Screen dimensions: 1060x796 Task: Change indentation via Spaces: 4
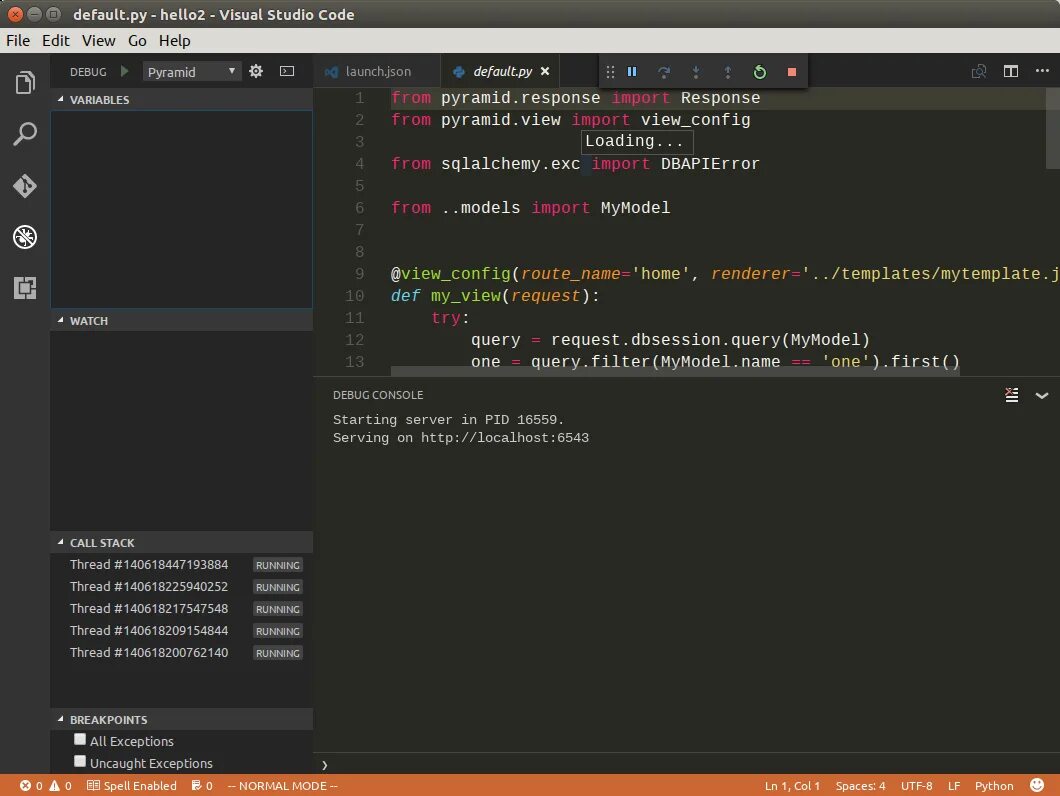pyautogui.click(x=860, y=785)
